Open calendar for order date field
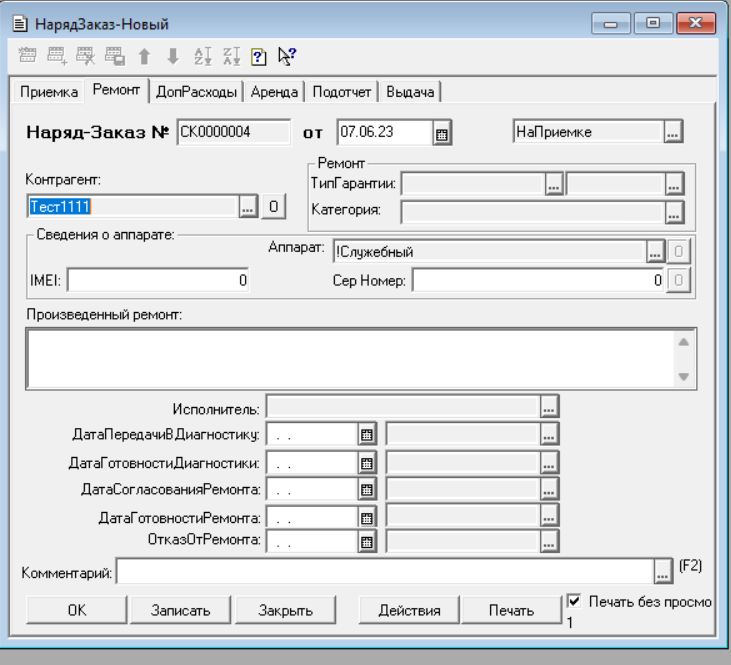 [442, 132]
